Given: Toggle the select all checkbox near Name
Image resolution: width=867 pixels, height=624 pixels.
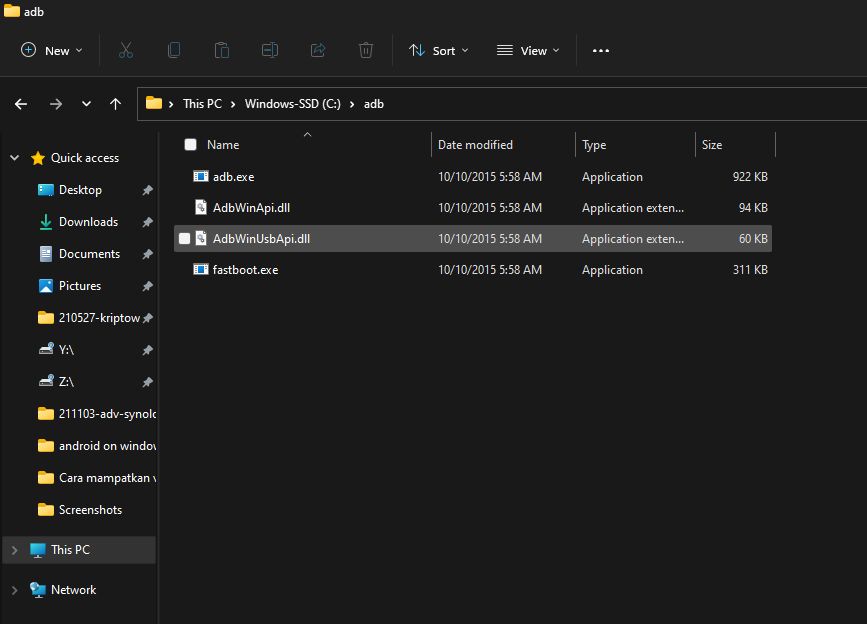Looking at the screenshot, I should (x=190, y=145).
